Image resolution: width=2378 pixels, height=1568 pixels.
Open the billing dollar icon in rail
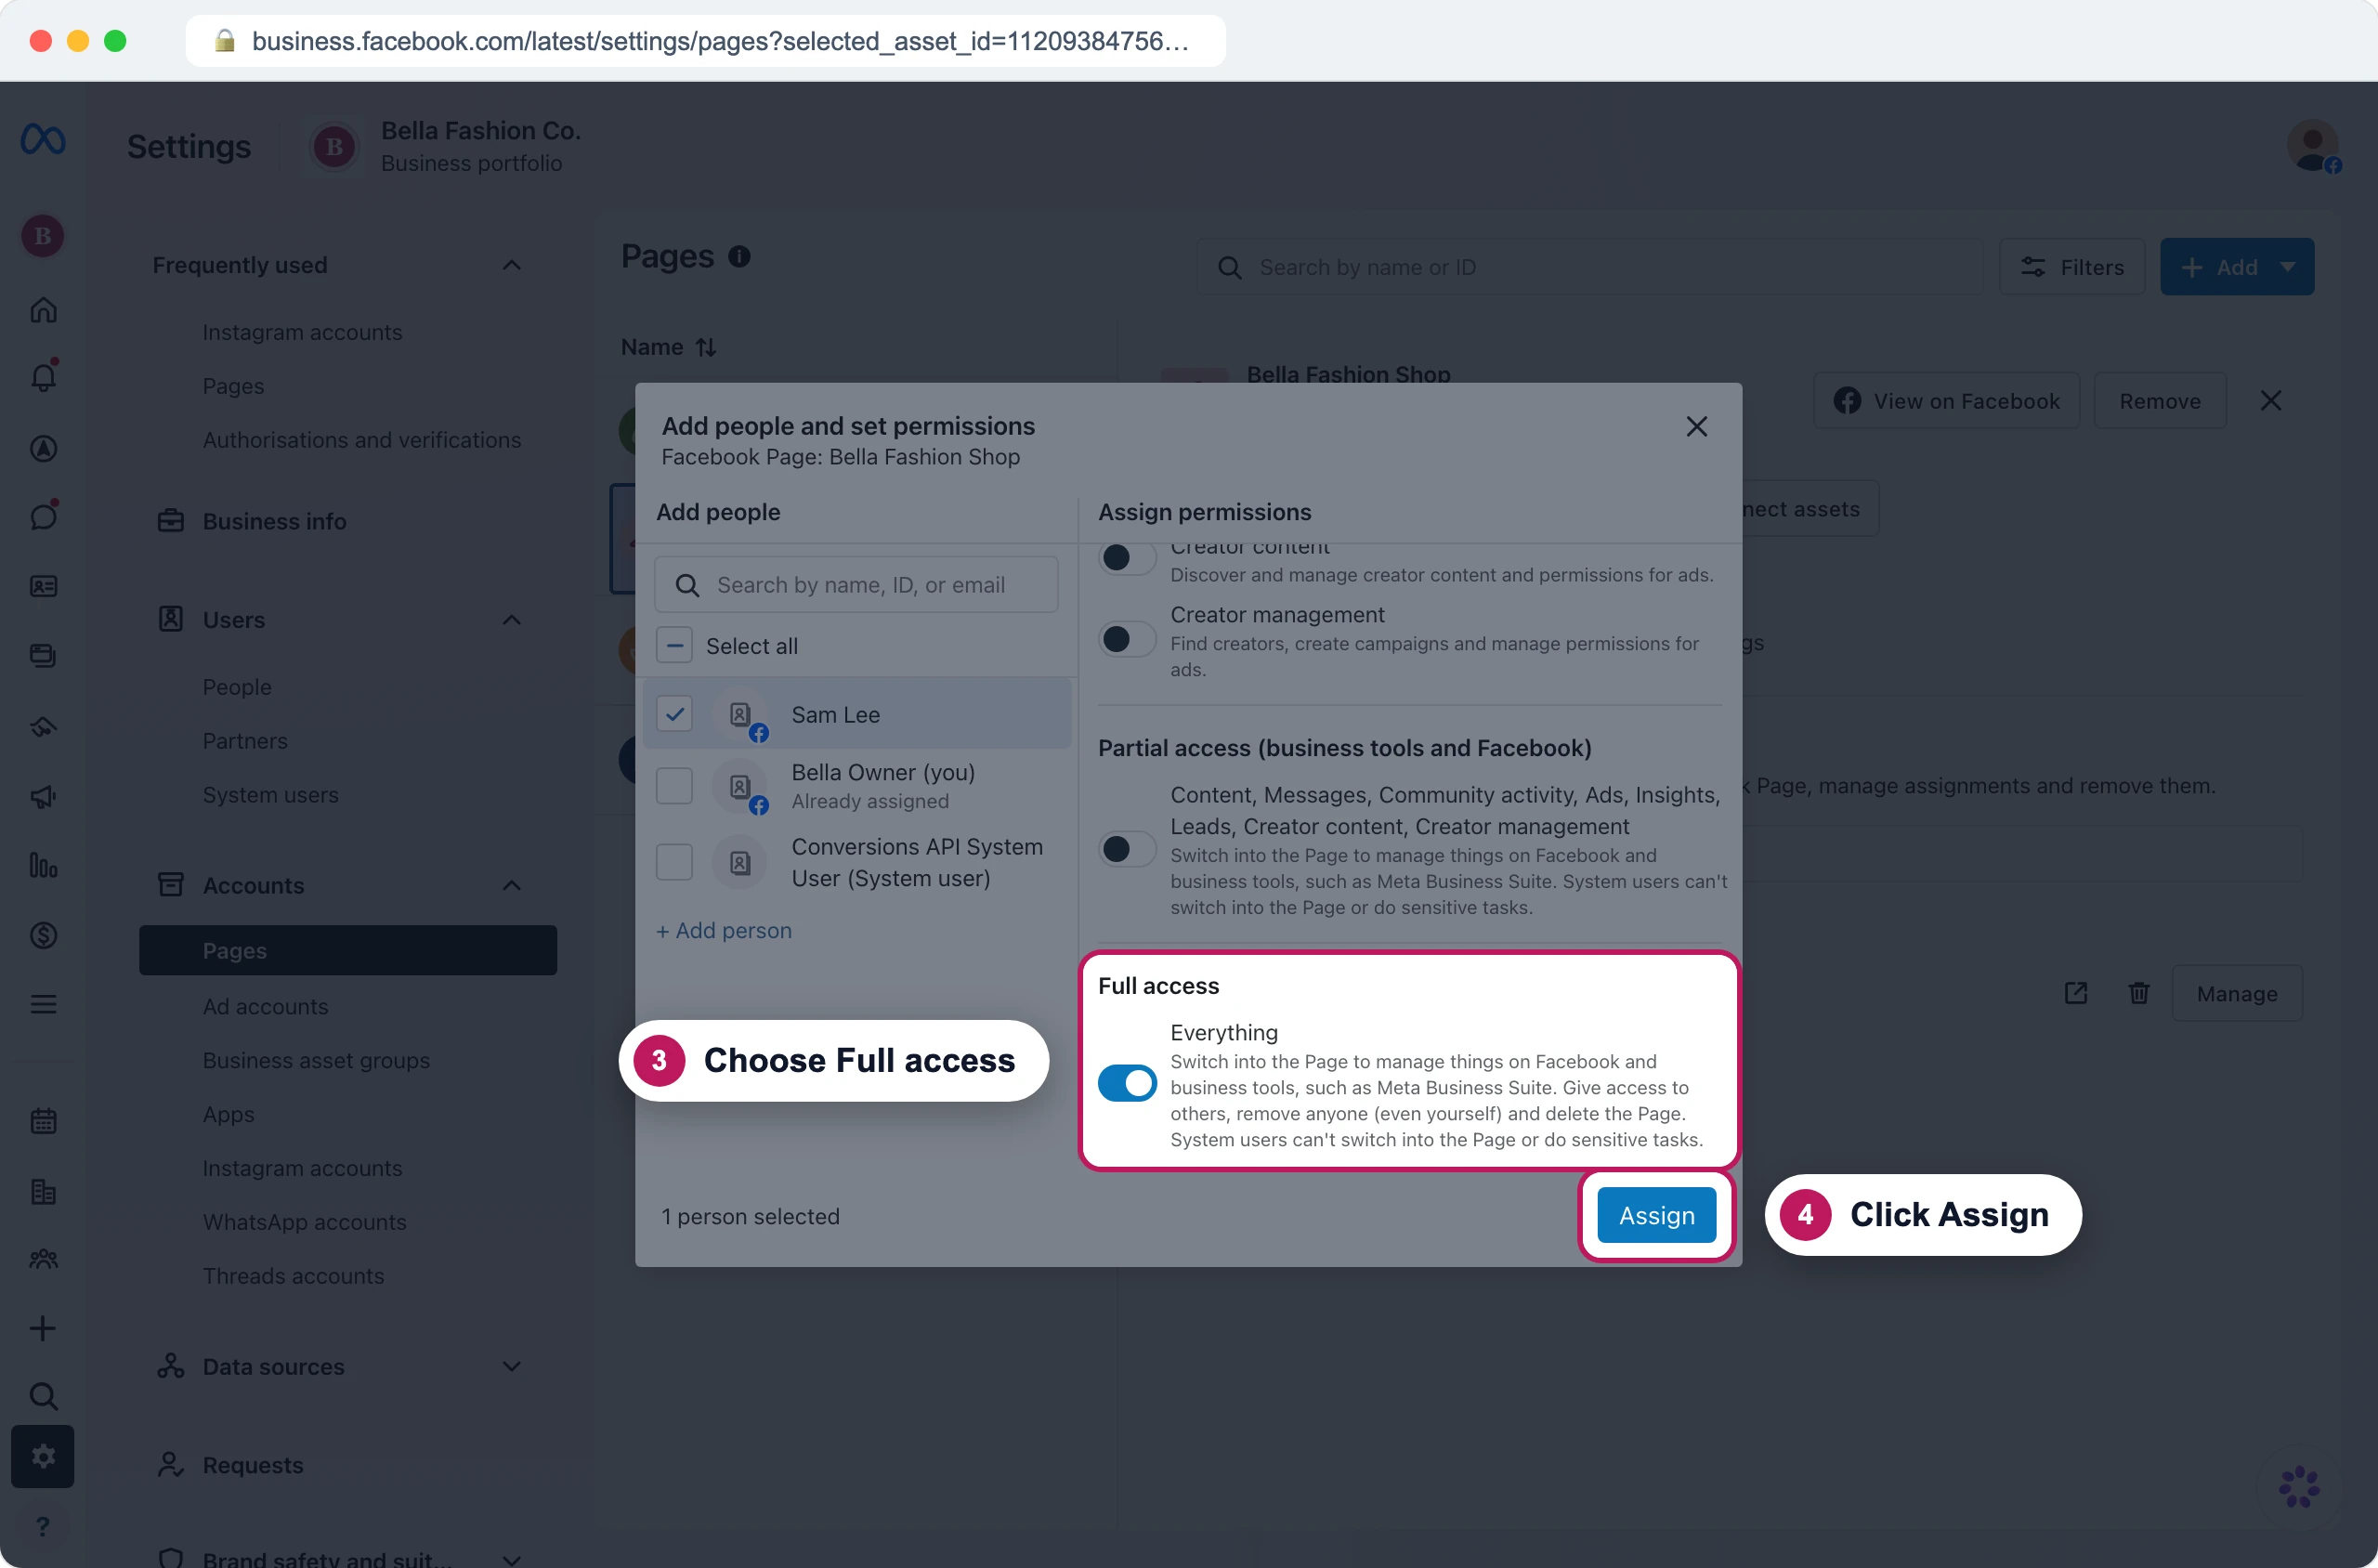click(43, 935)
